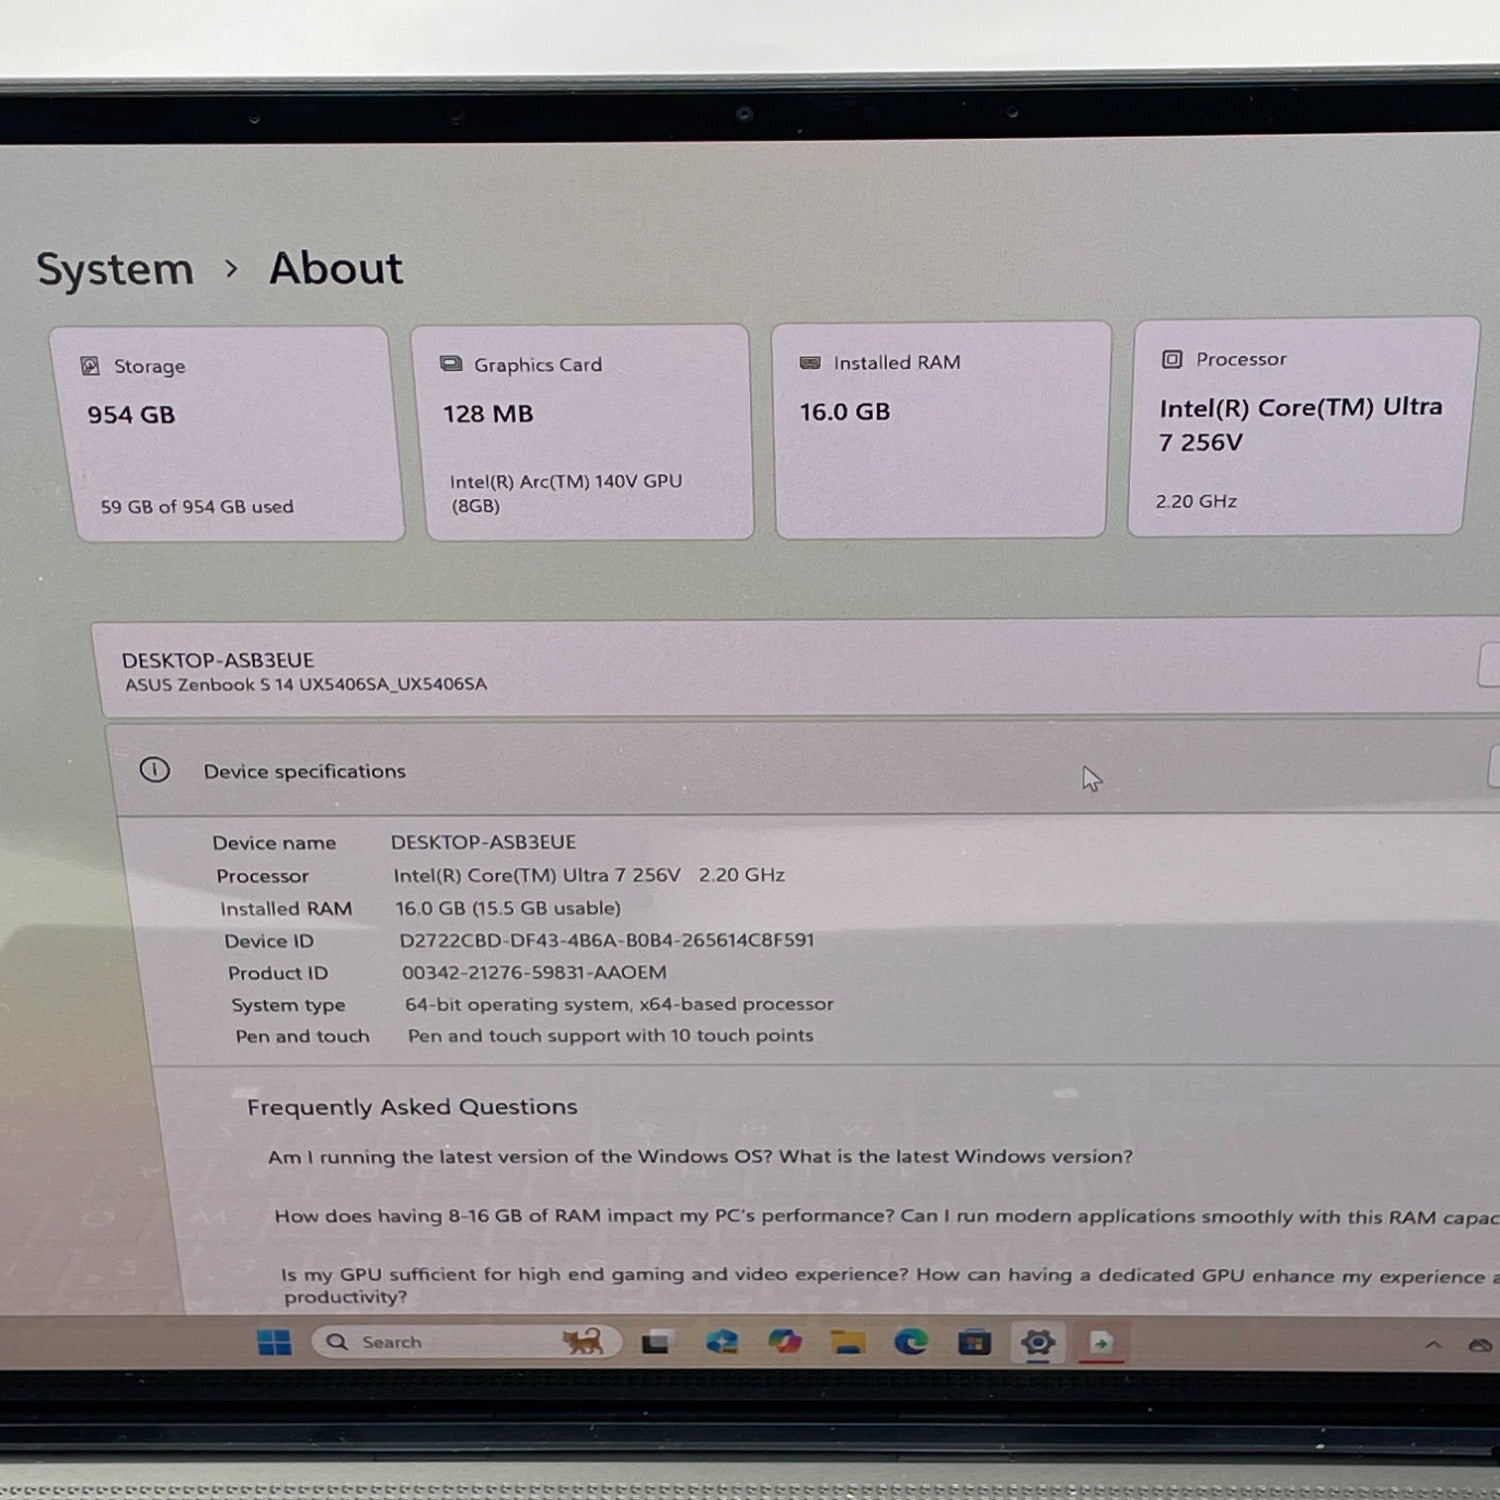
Task: Open the green arrow app in taskbar
Action: click(1101, 1343)
